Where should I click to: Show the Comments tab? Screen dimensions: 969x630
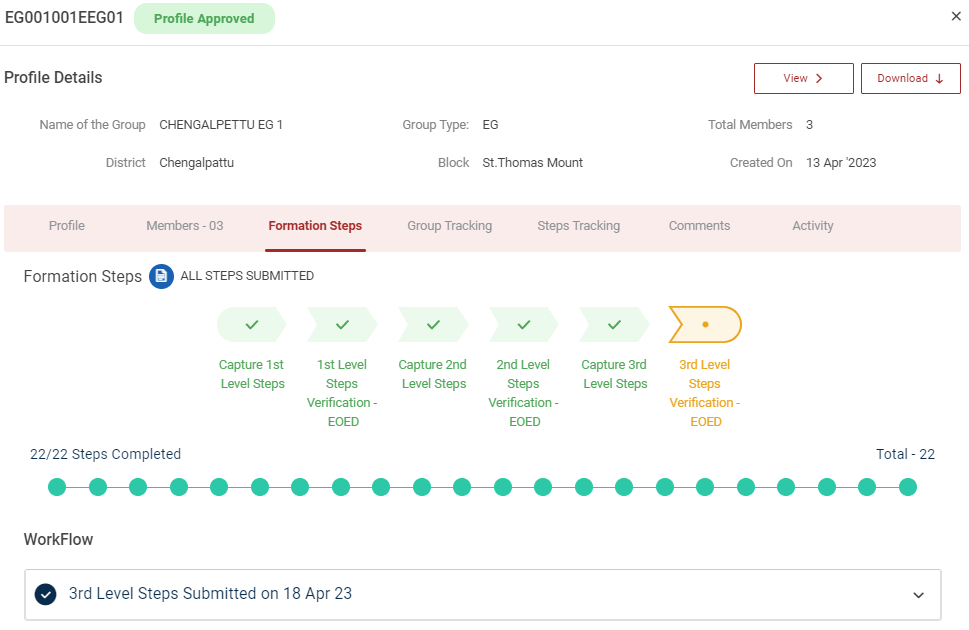coord(699,226)
